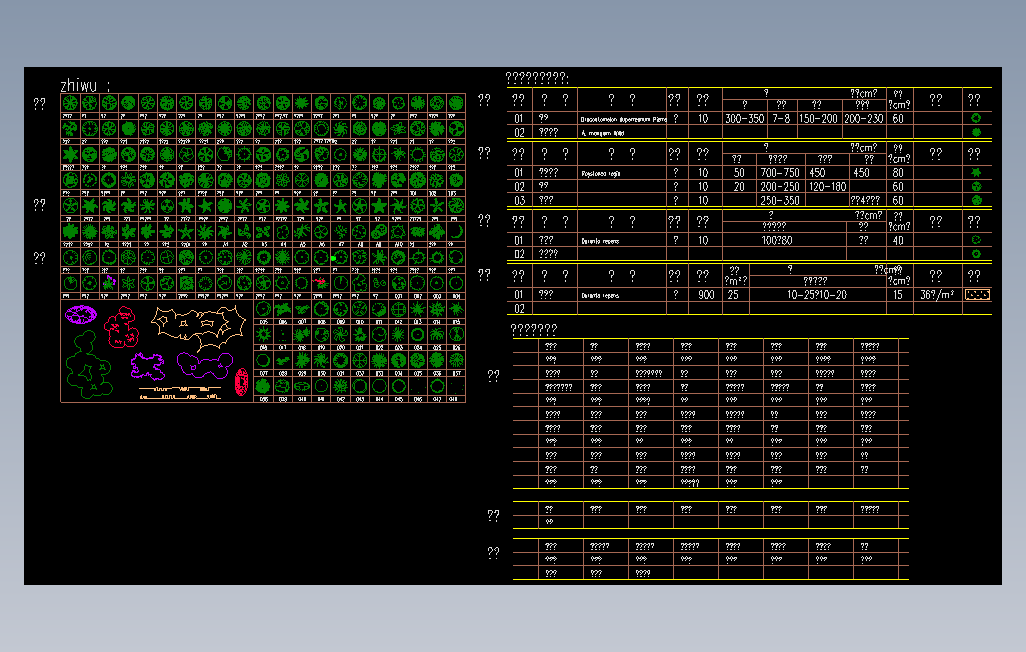Click the '200-250' table cell
1026x652 pixels.
[x=780, y=187]
